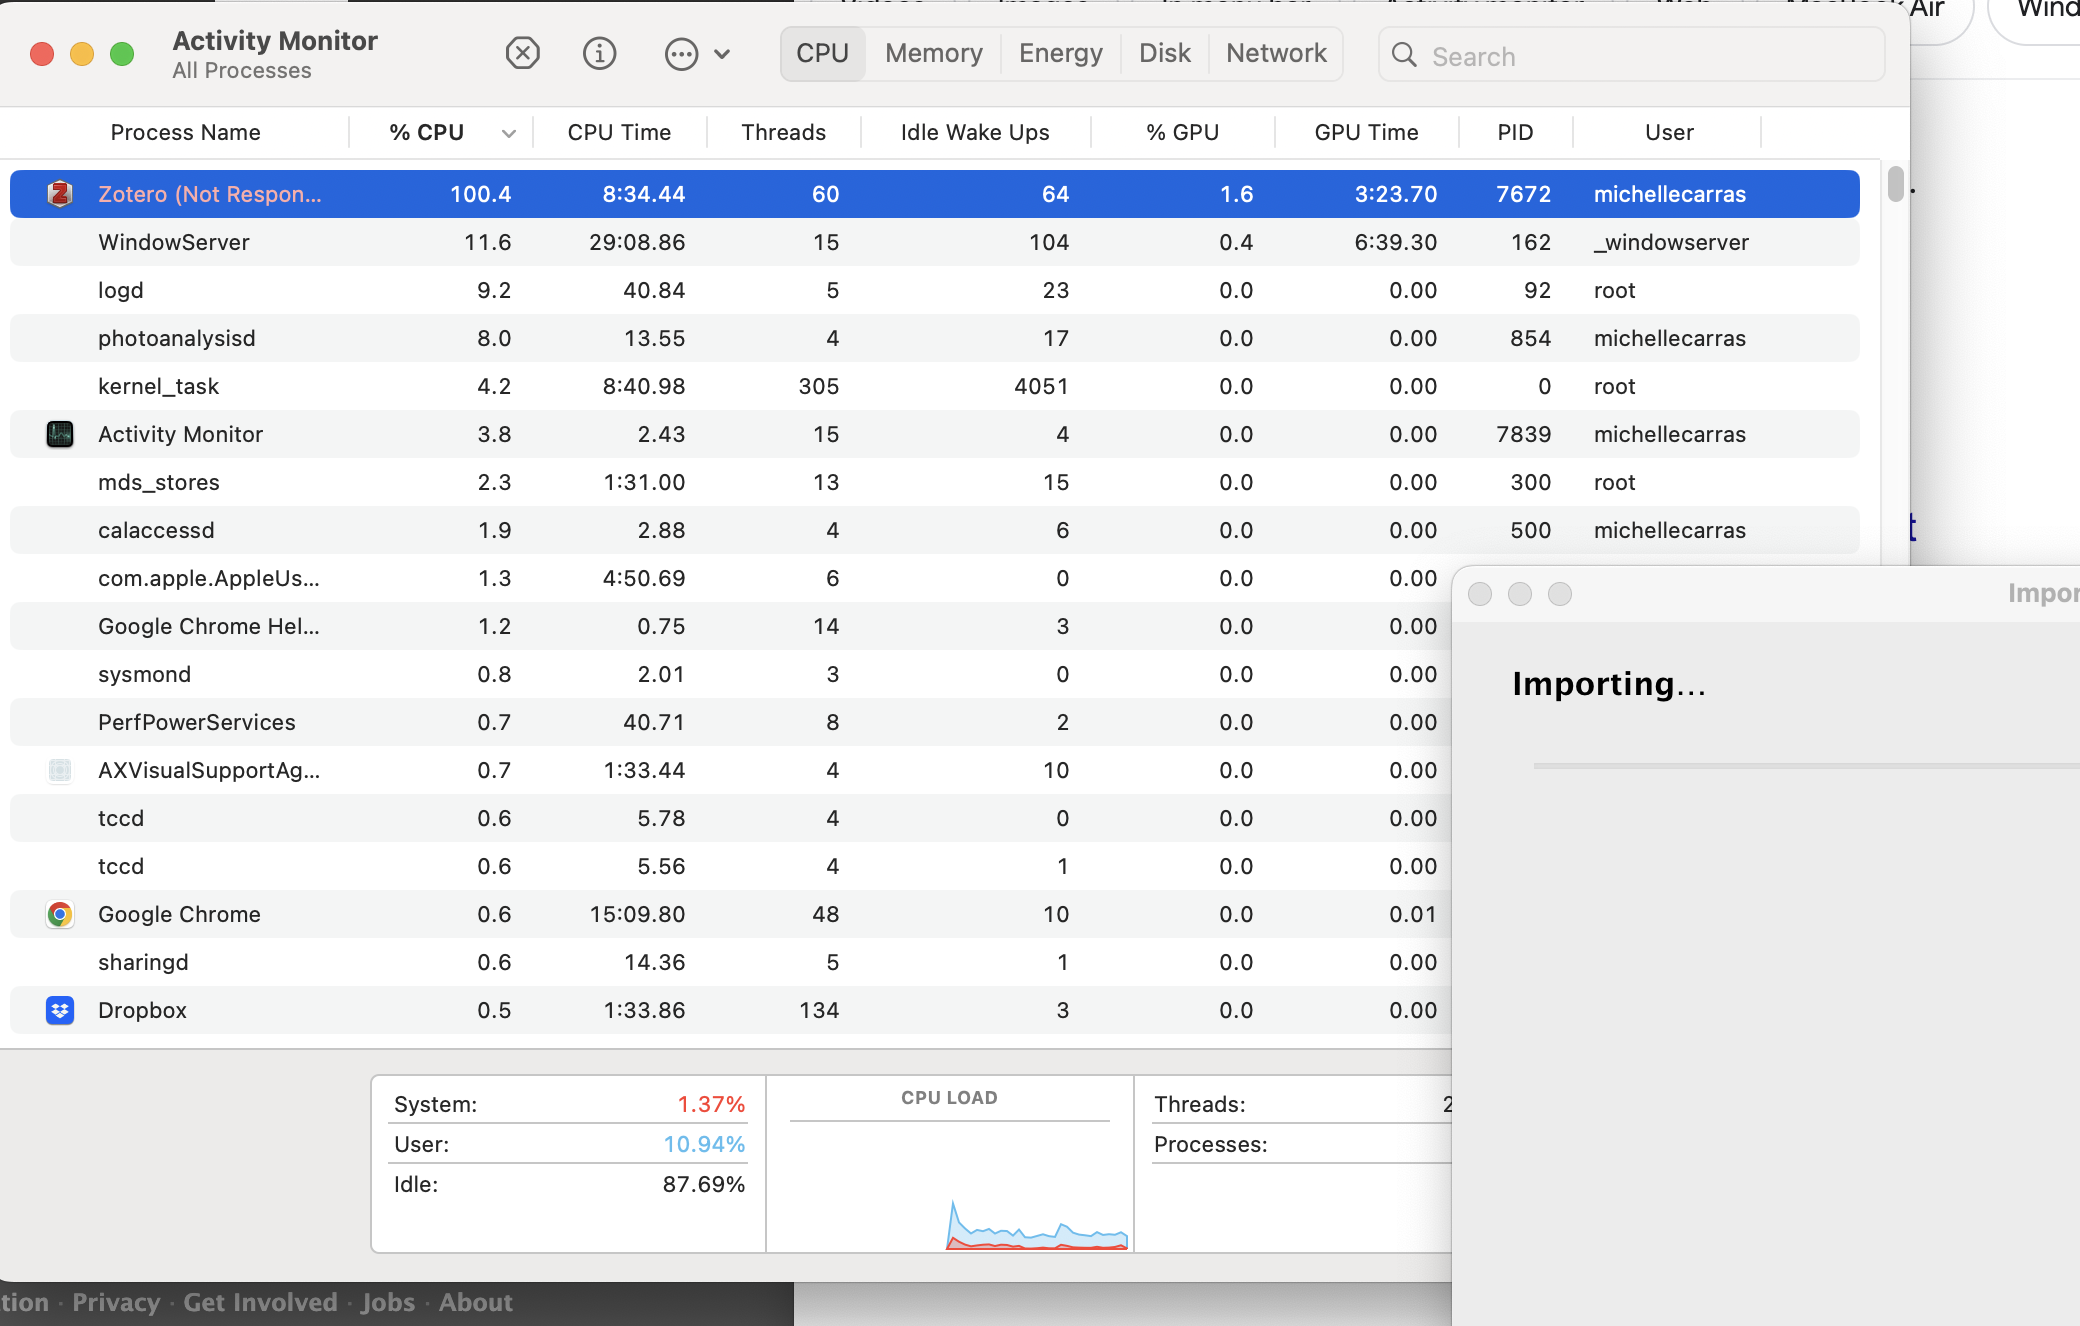Viewport: 2080px width, 1326px height.
Task: Sort by the Threads column header
Action: coord(783,132)
